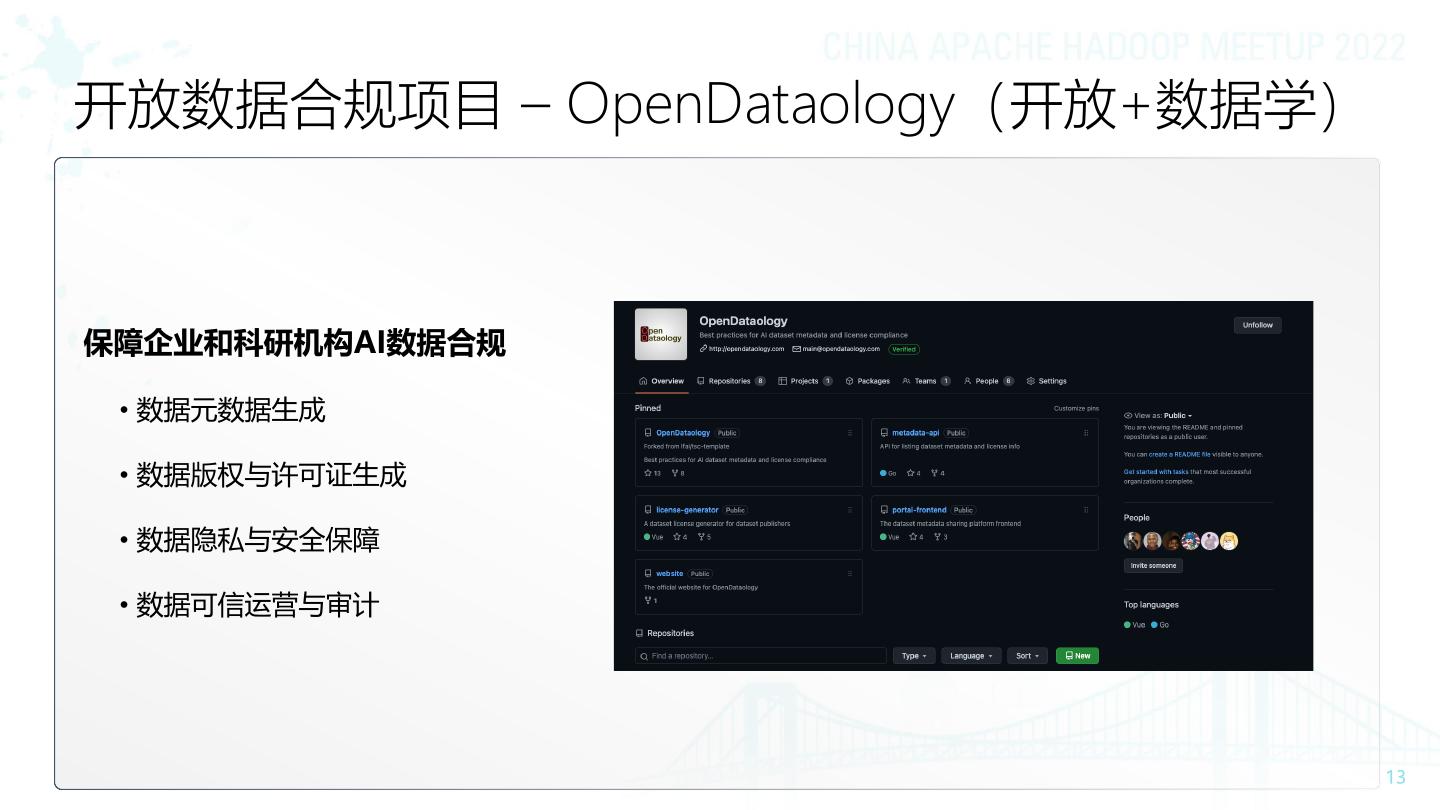Click the main@opendataology.com email link
This screenshot has height=810, width=1440.
[x=836, y=349]
